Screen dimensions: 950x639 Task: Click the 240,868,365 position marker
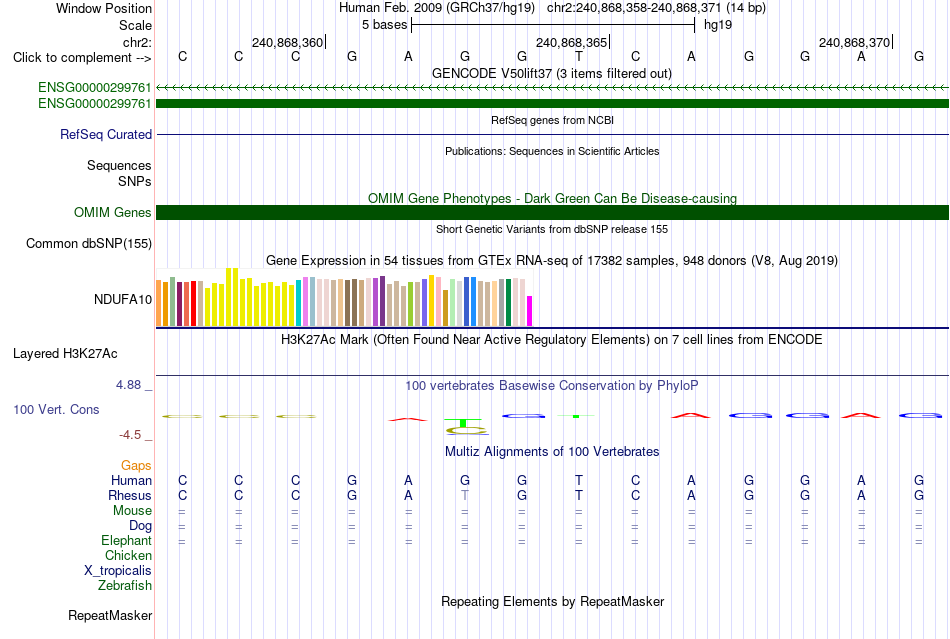click(571, 42)
